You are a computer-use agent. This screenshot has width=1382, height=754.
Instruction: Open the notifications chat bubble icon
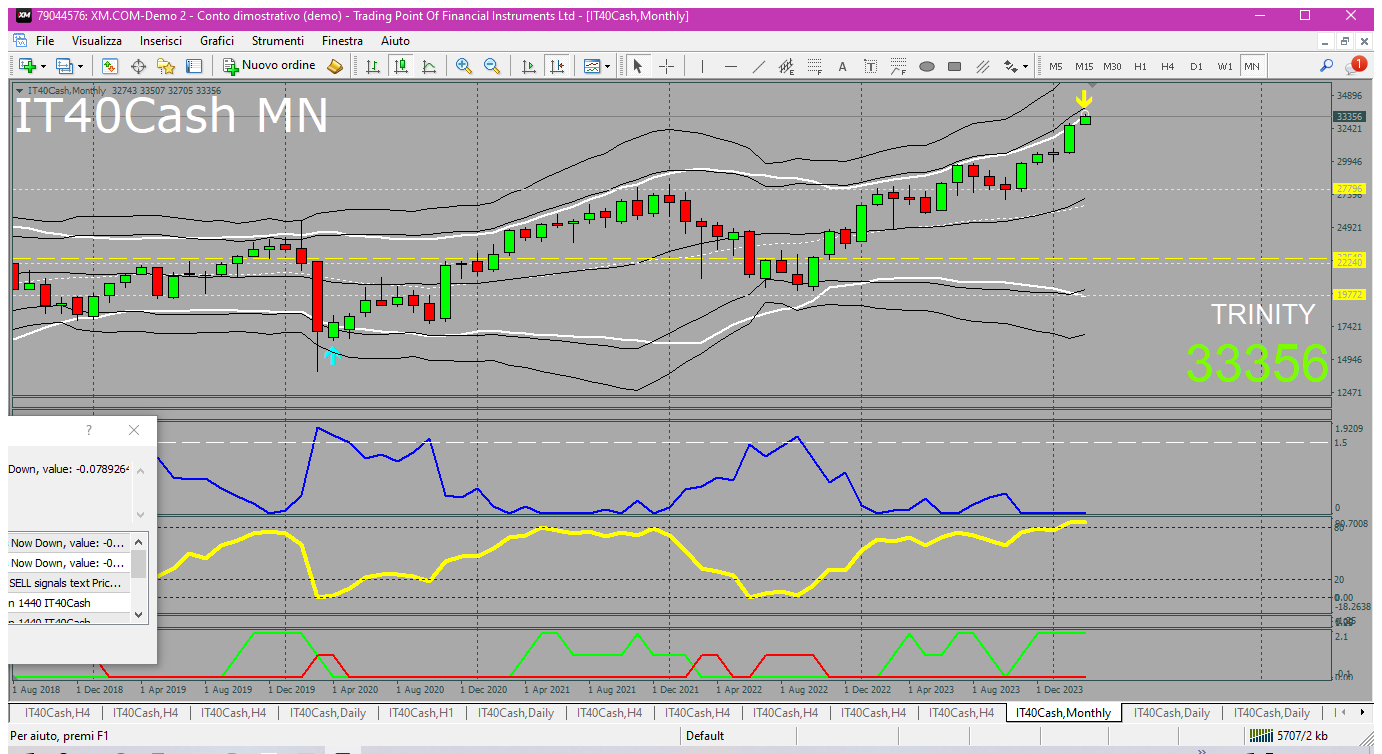tap(1356, 66)
